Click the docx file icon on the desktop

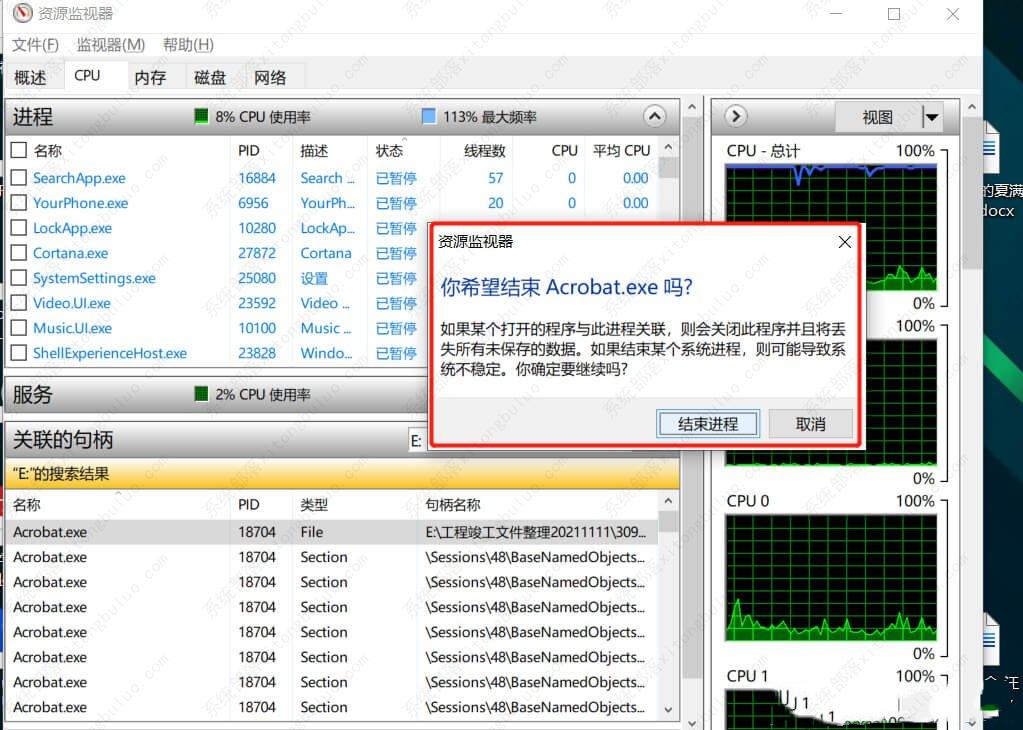[990, 149]
